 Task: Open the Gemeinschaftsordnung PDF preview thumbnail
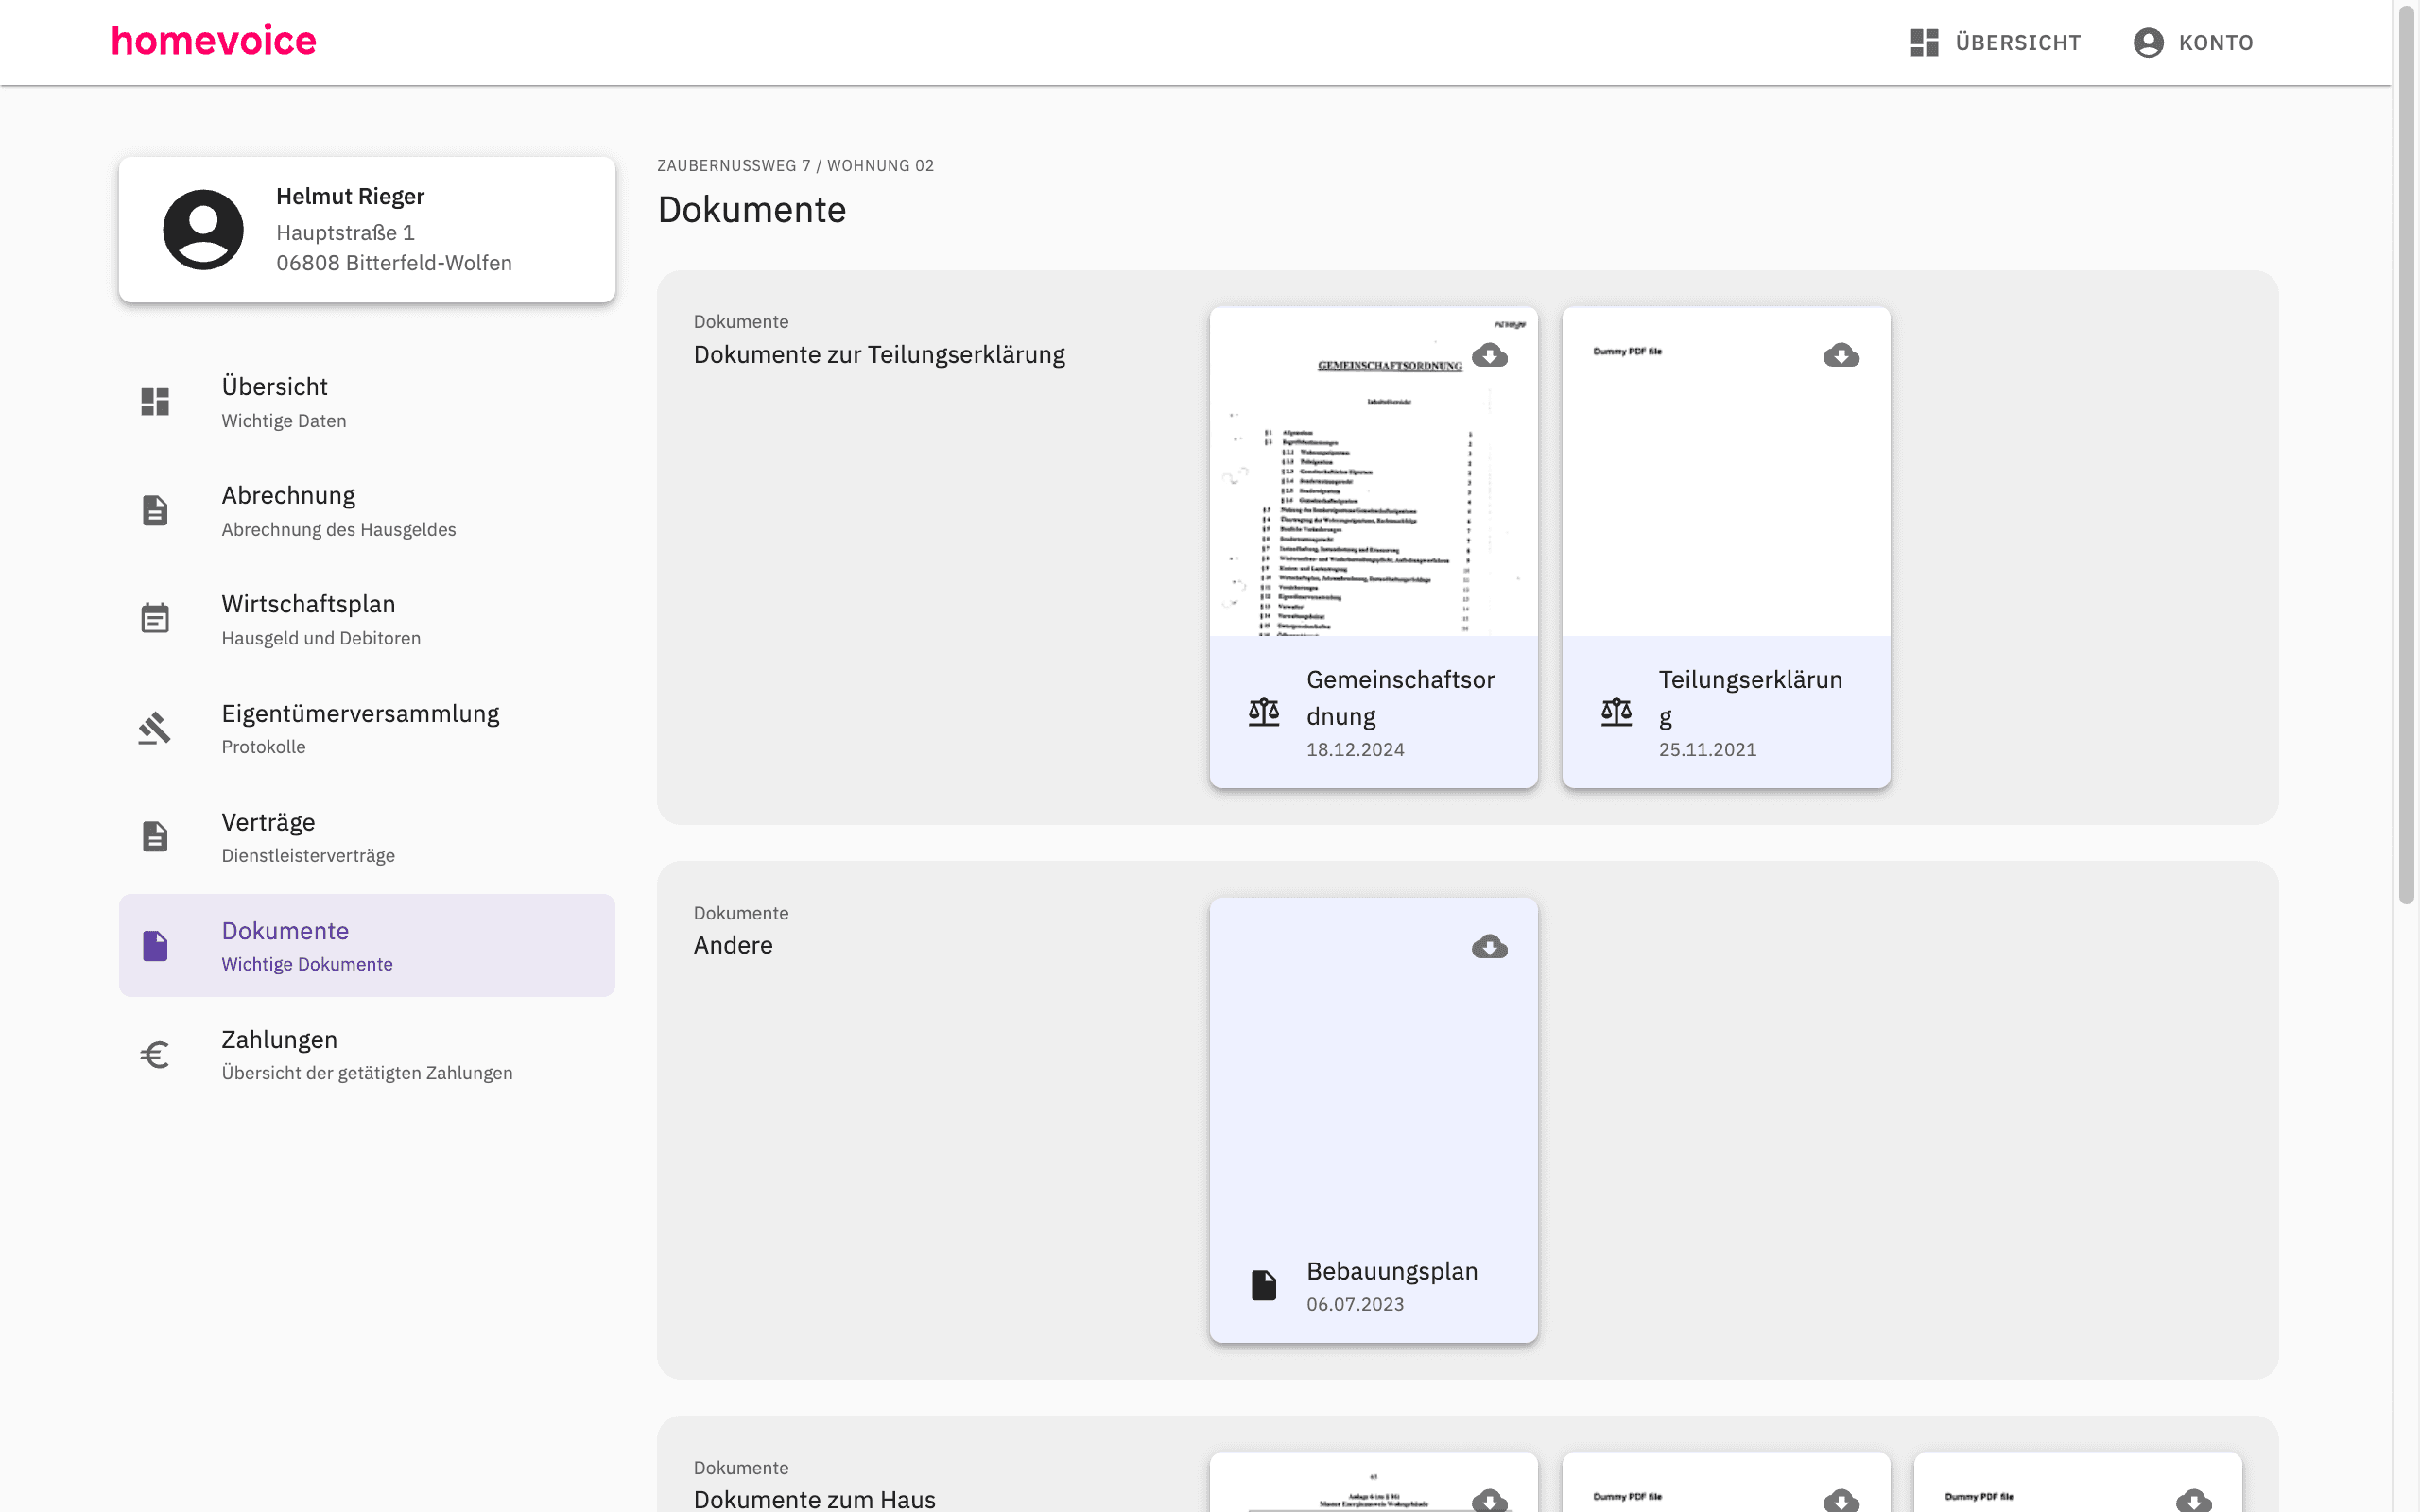point(1374,471)
